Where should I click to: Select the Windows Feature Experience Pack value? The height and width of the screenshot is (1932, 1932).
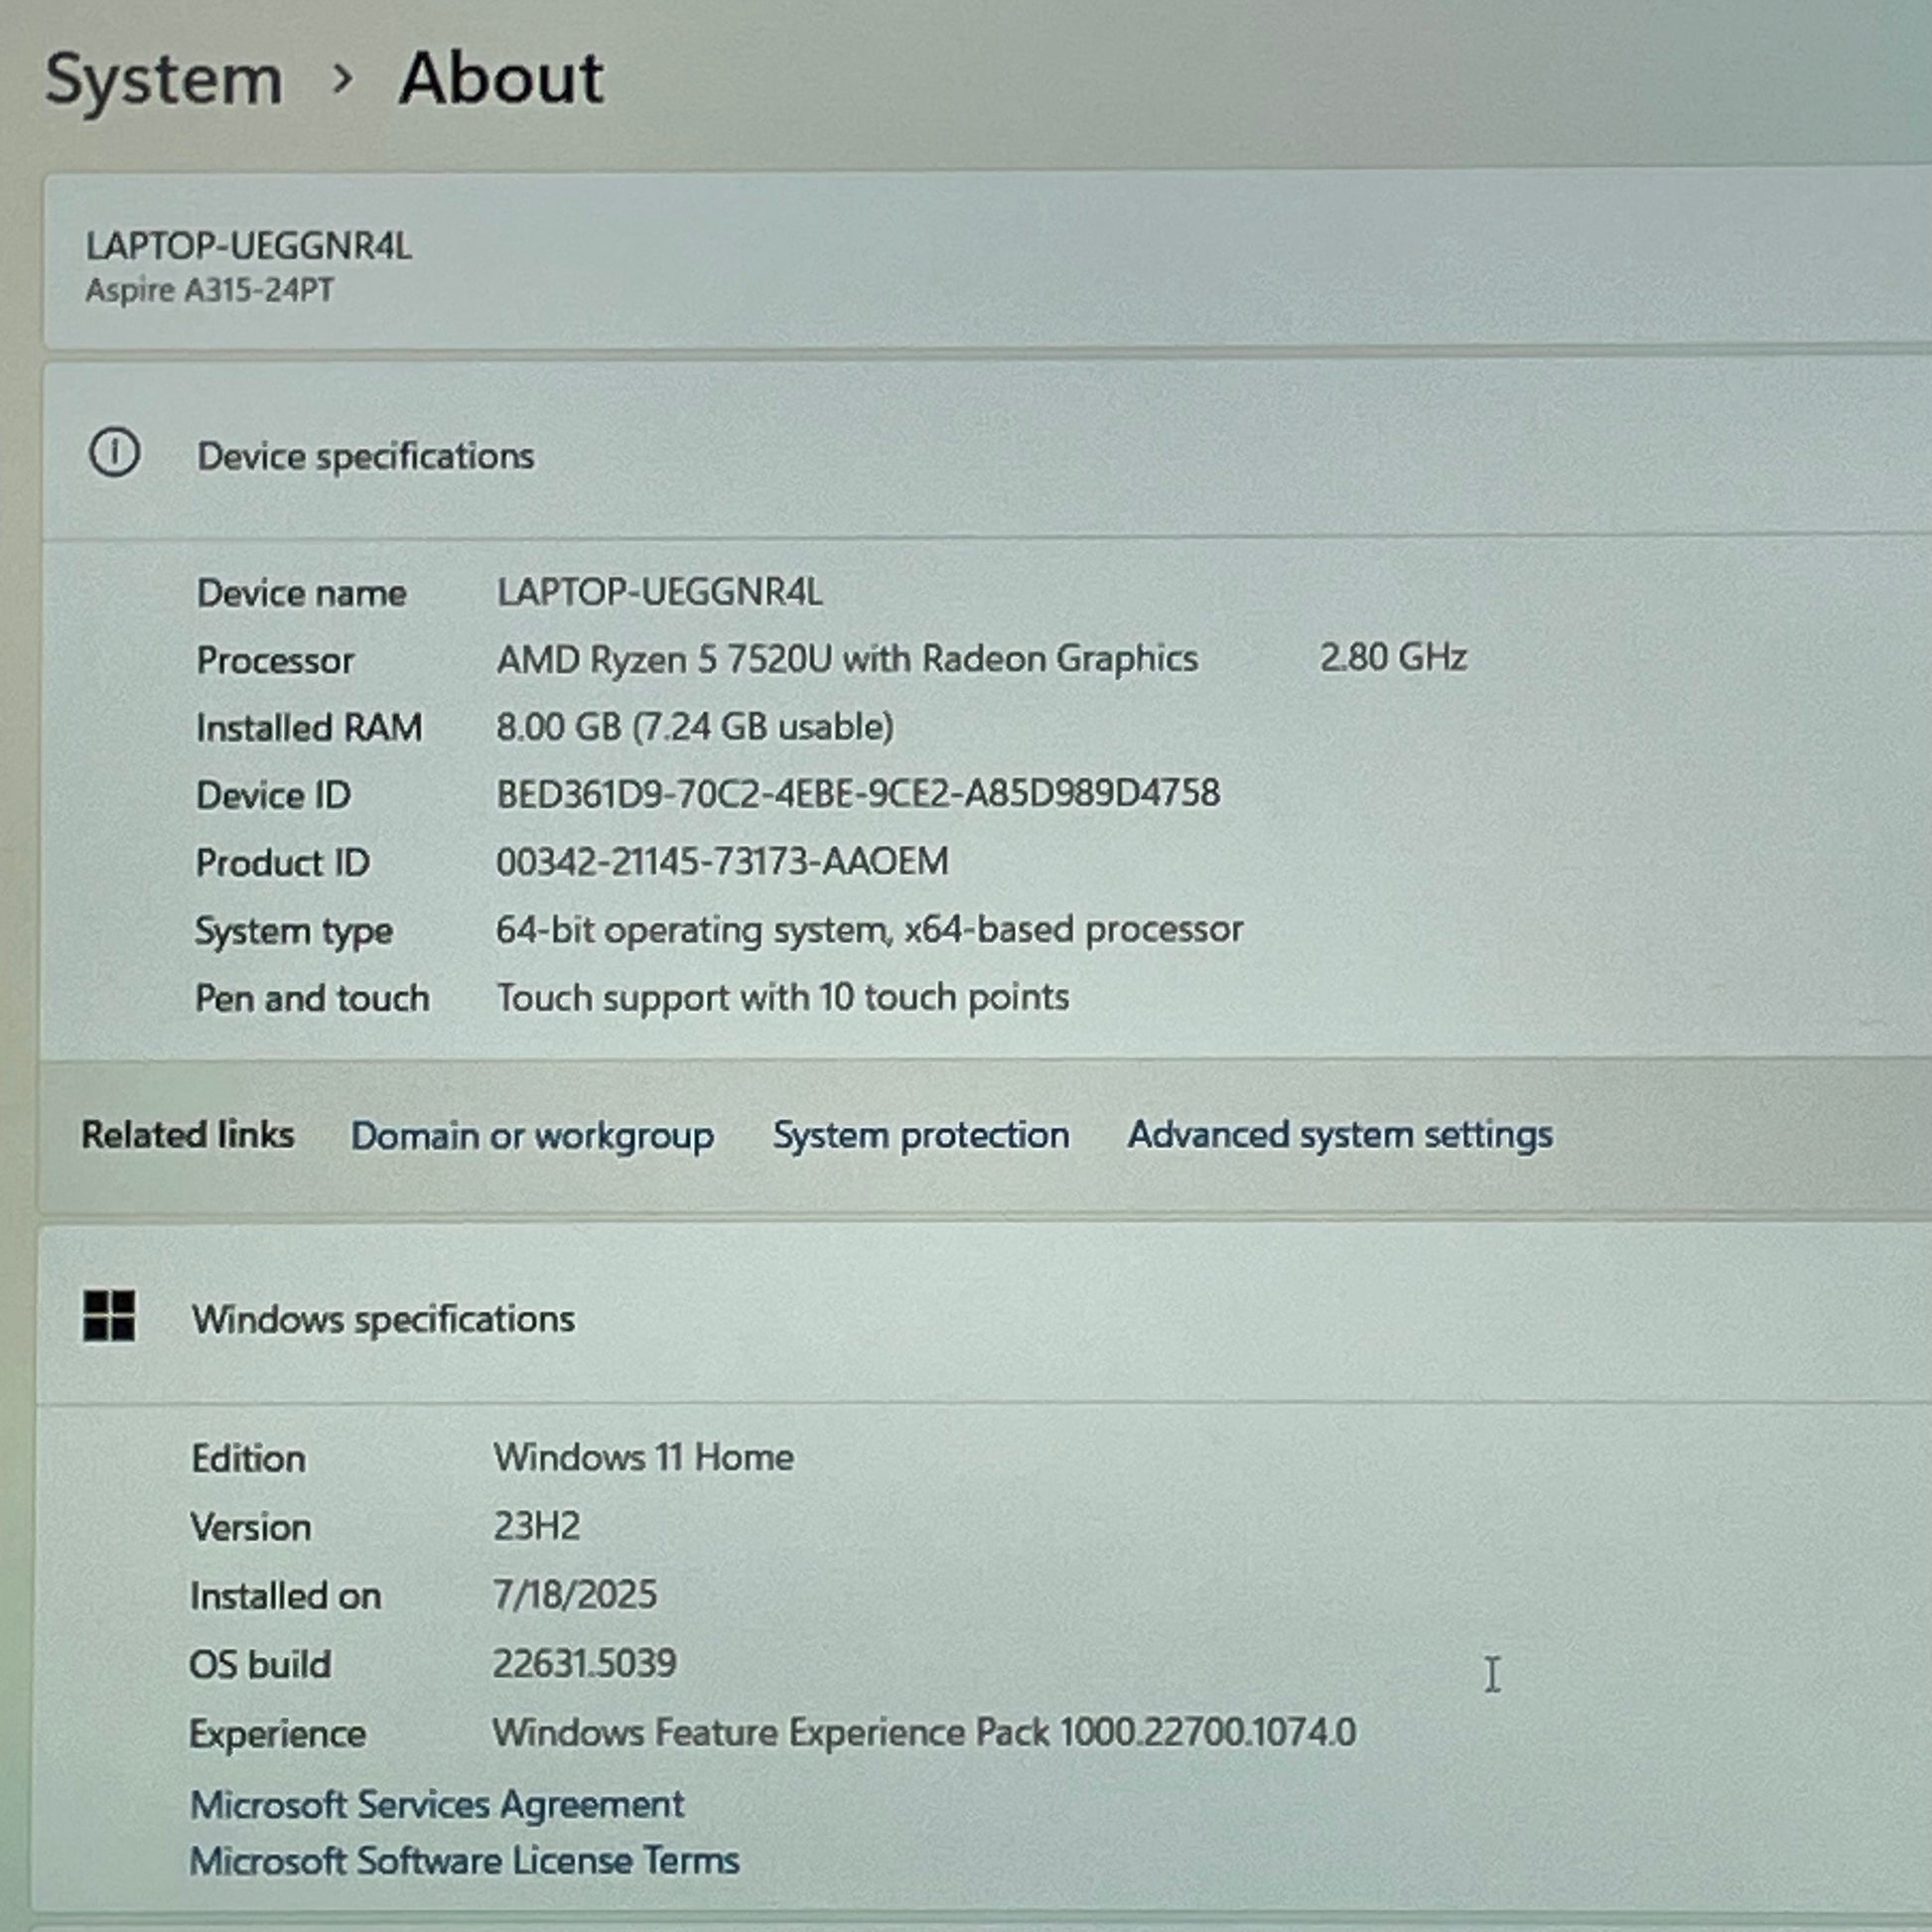click(x=924, y=1733)
